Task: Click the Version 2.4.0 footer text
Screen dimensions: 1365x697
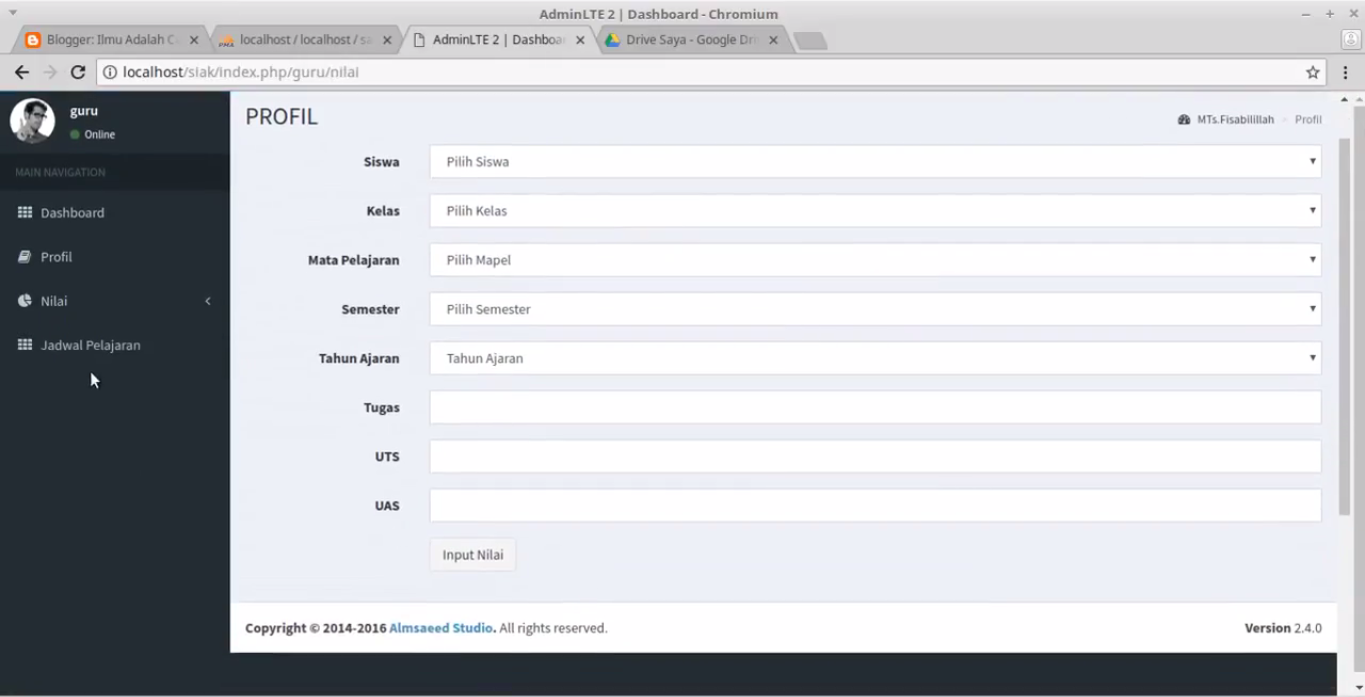Action: click(1283, 628)
